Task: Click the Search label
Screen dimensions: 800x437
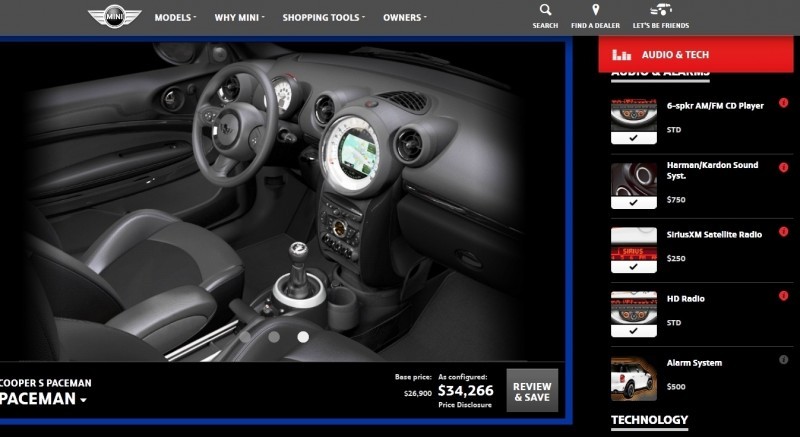Action: pyautogui.click(x=545, y=25)
